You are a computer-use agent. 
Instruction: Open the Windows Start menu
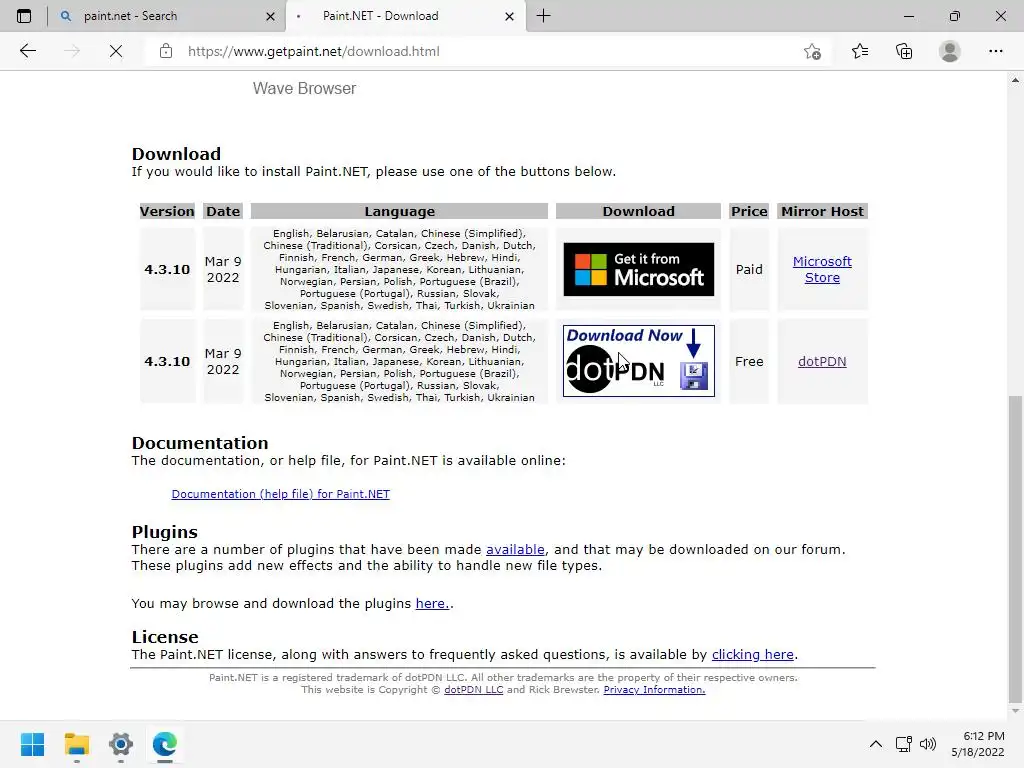(33, 744)
